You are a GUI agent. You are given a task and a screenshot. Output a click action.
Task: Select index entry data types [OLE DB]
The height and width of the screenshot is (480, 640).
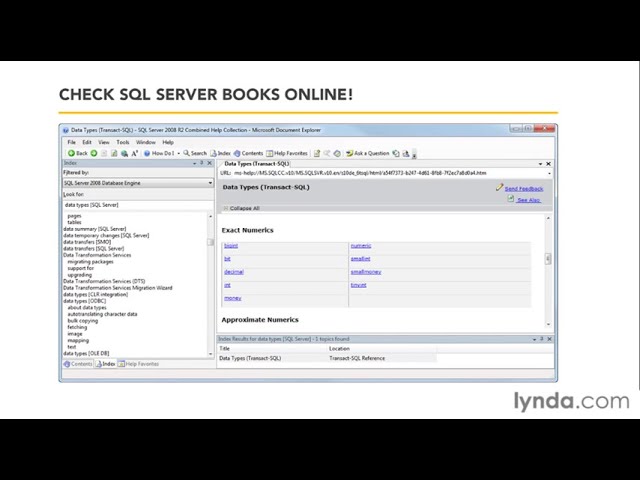[86, 353]
